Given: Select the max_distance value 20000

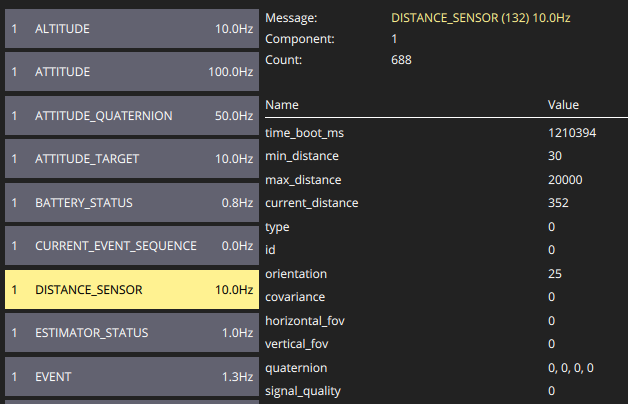Looking at the screenshot, I should pyautogui.click(x=565, y=180).
